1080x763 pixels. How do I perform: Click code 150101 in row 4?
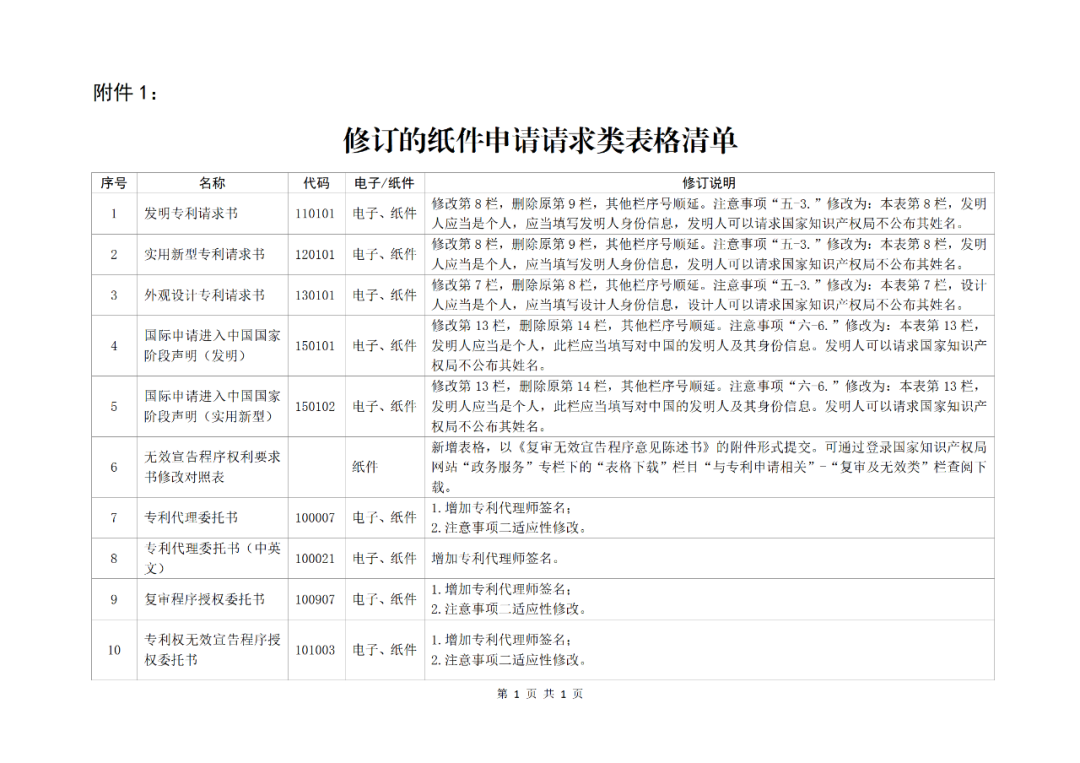click(x=315, y=346)
